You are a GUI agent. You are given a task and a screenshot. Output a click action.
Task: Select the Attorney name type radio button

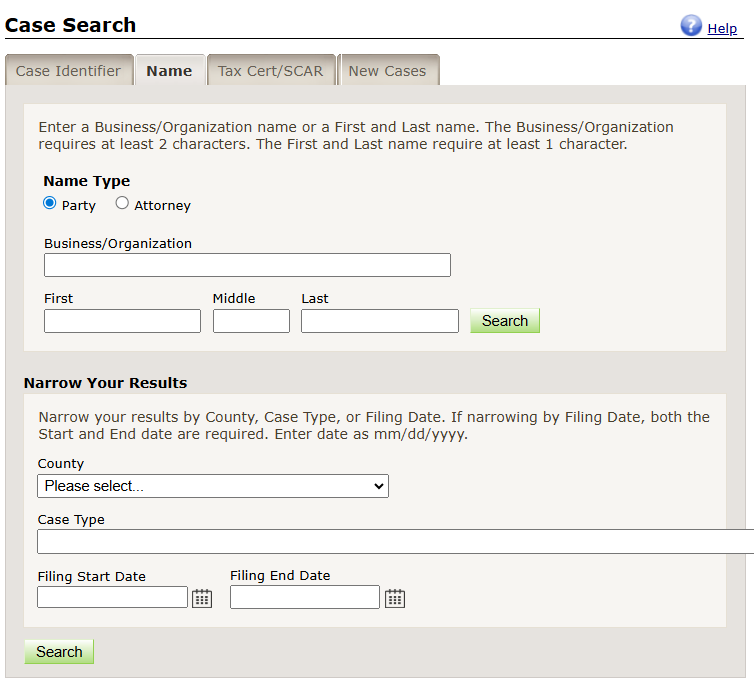122,203
